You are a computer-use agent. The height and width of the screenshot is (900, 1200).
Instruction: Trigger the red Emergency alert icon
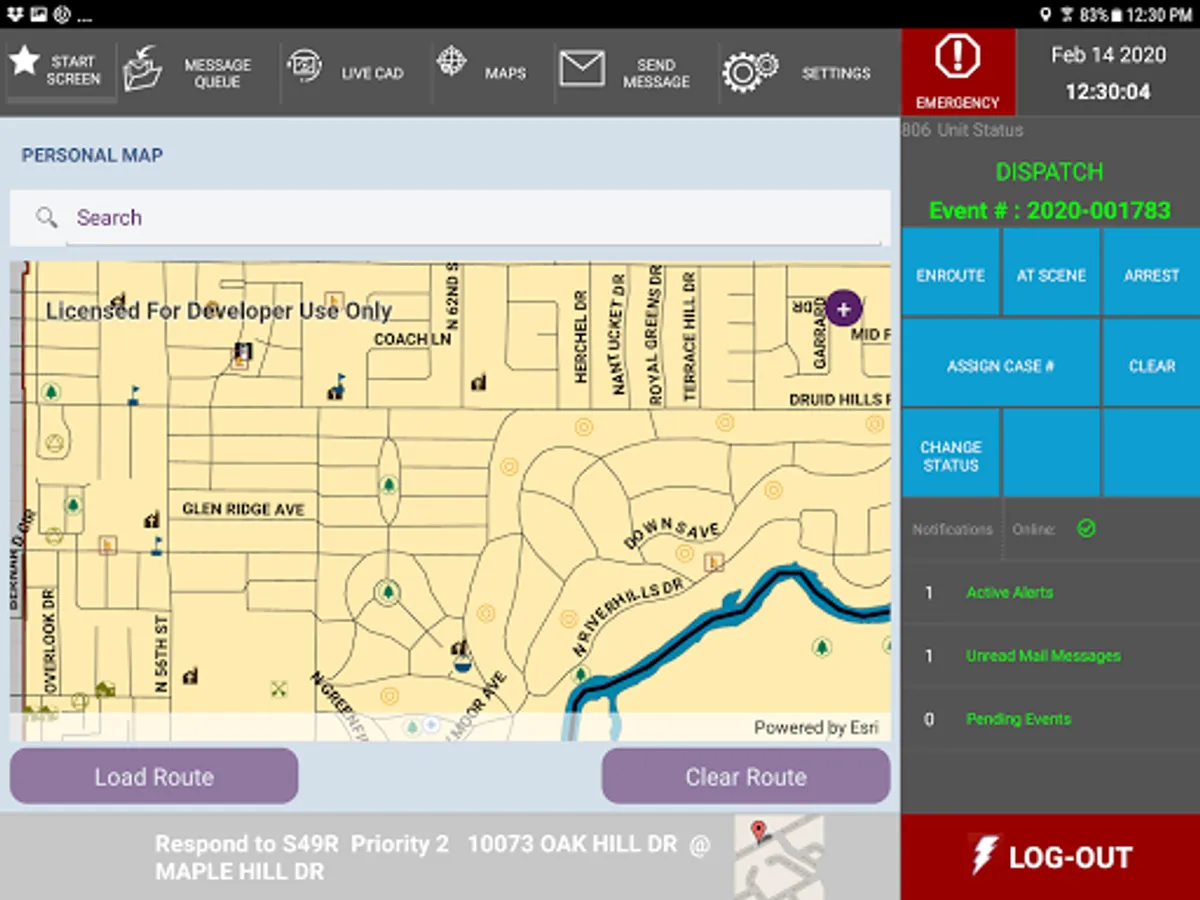click(957, 58)
